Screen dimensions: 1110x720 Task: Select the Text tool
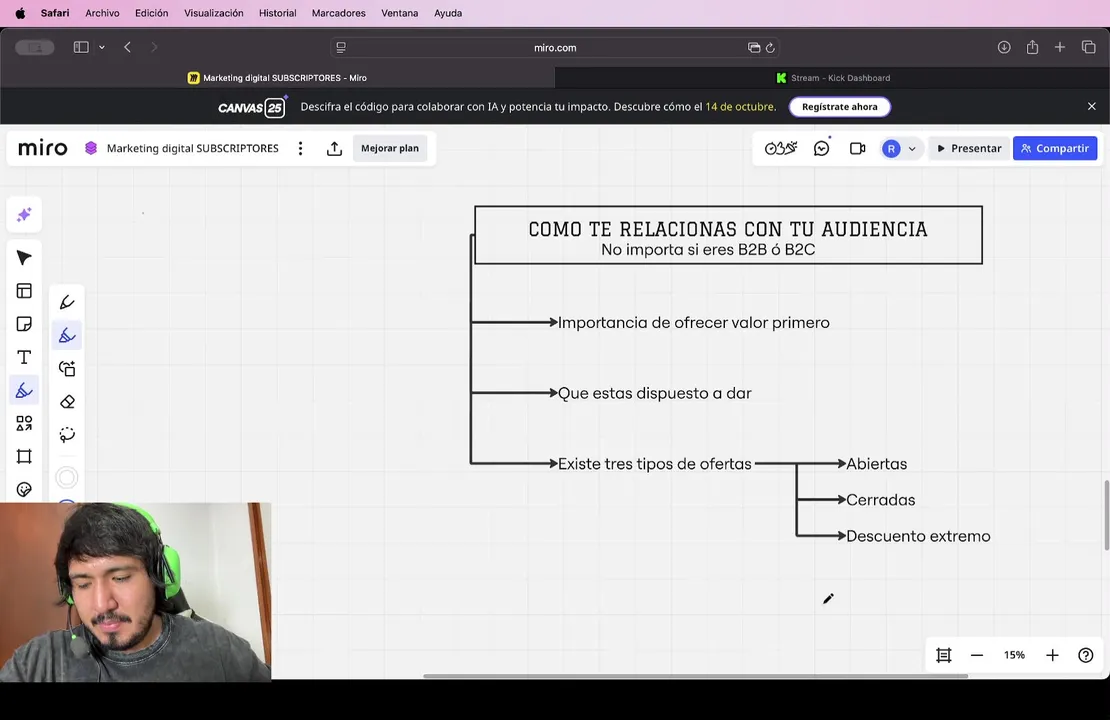[24, 358]
